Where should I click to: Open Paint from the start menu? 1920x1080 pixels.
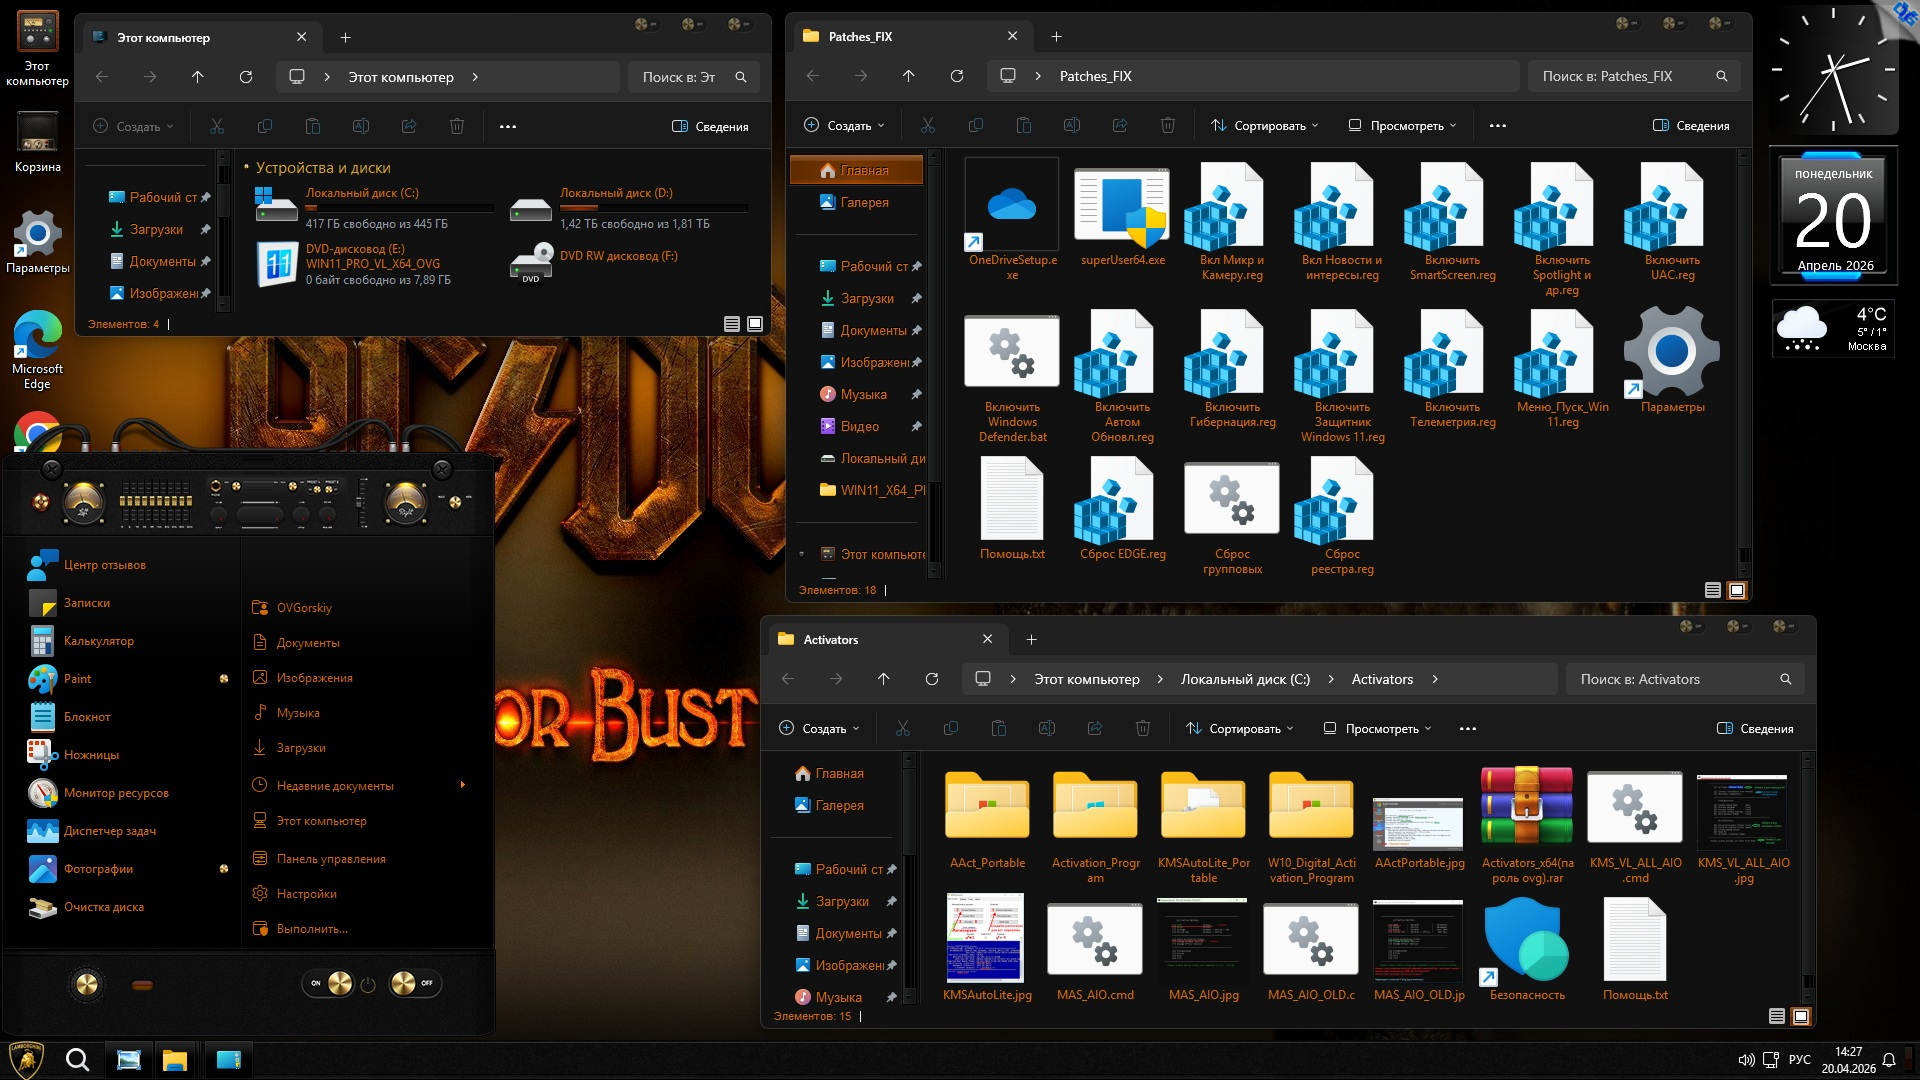pos(77,679)
